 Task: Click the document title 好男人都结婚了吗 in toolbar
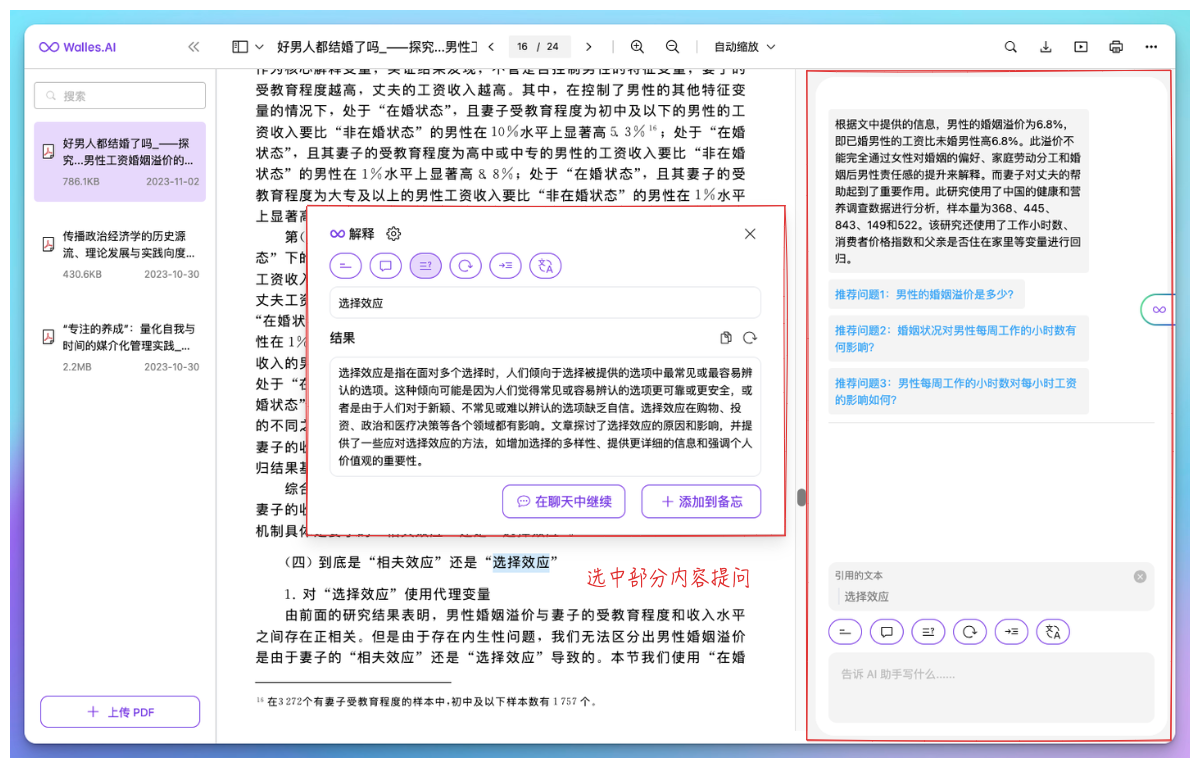point(377,47)
